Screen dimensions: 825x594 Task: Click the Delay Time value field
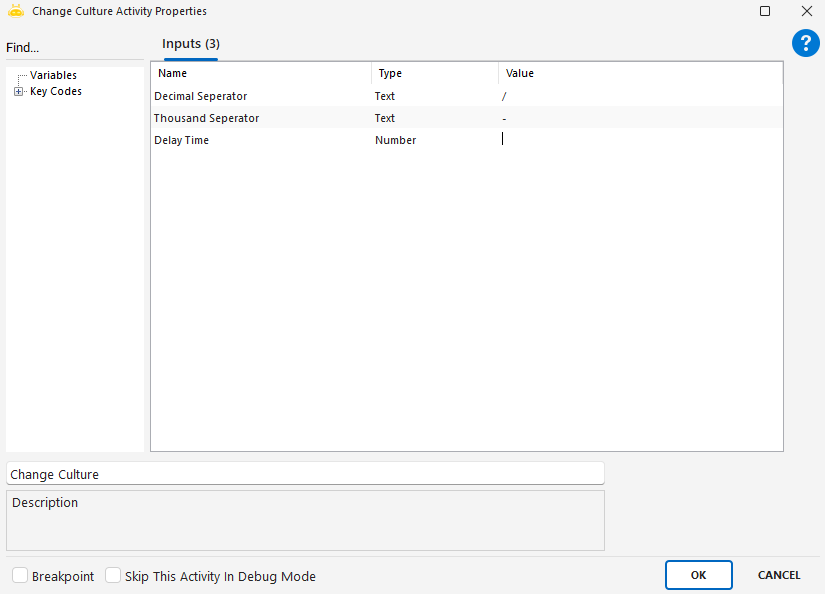640,140
